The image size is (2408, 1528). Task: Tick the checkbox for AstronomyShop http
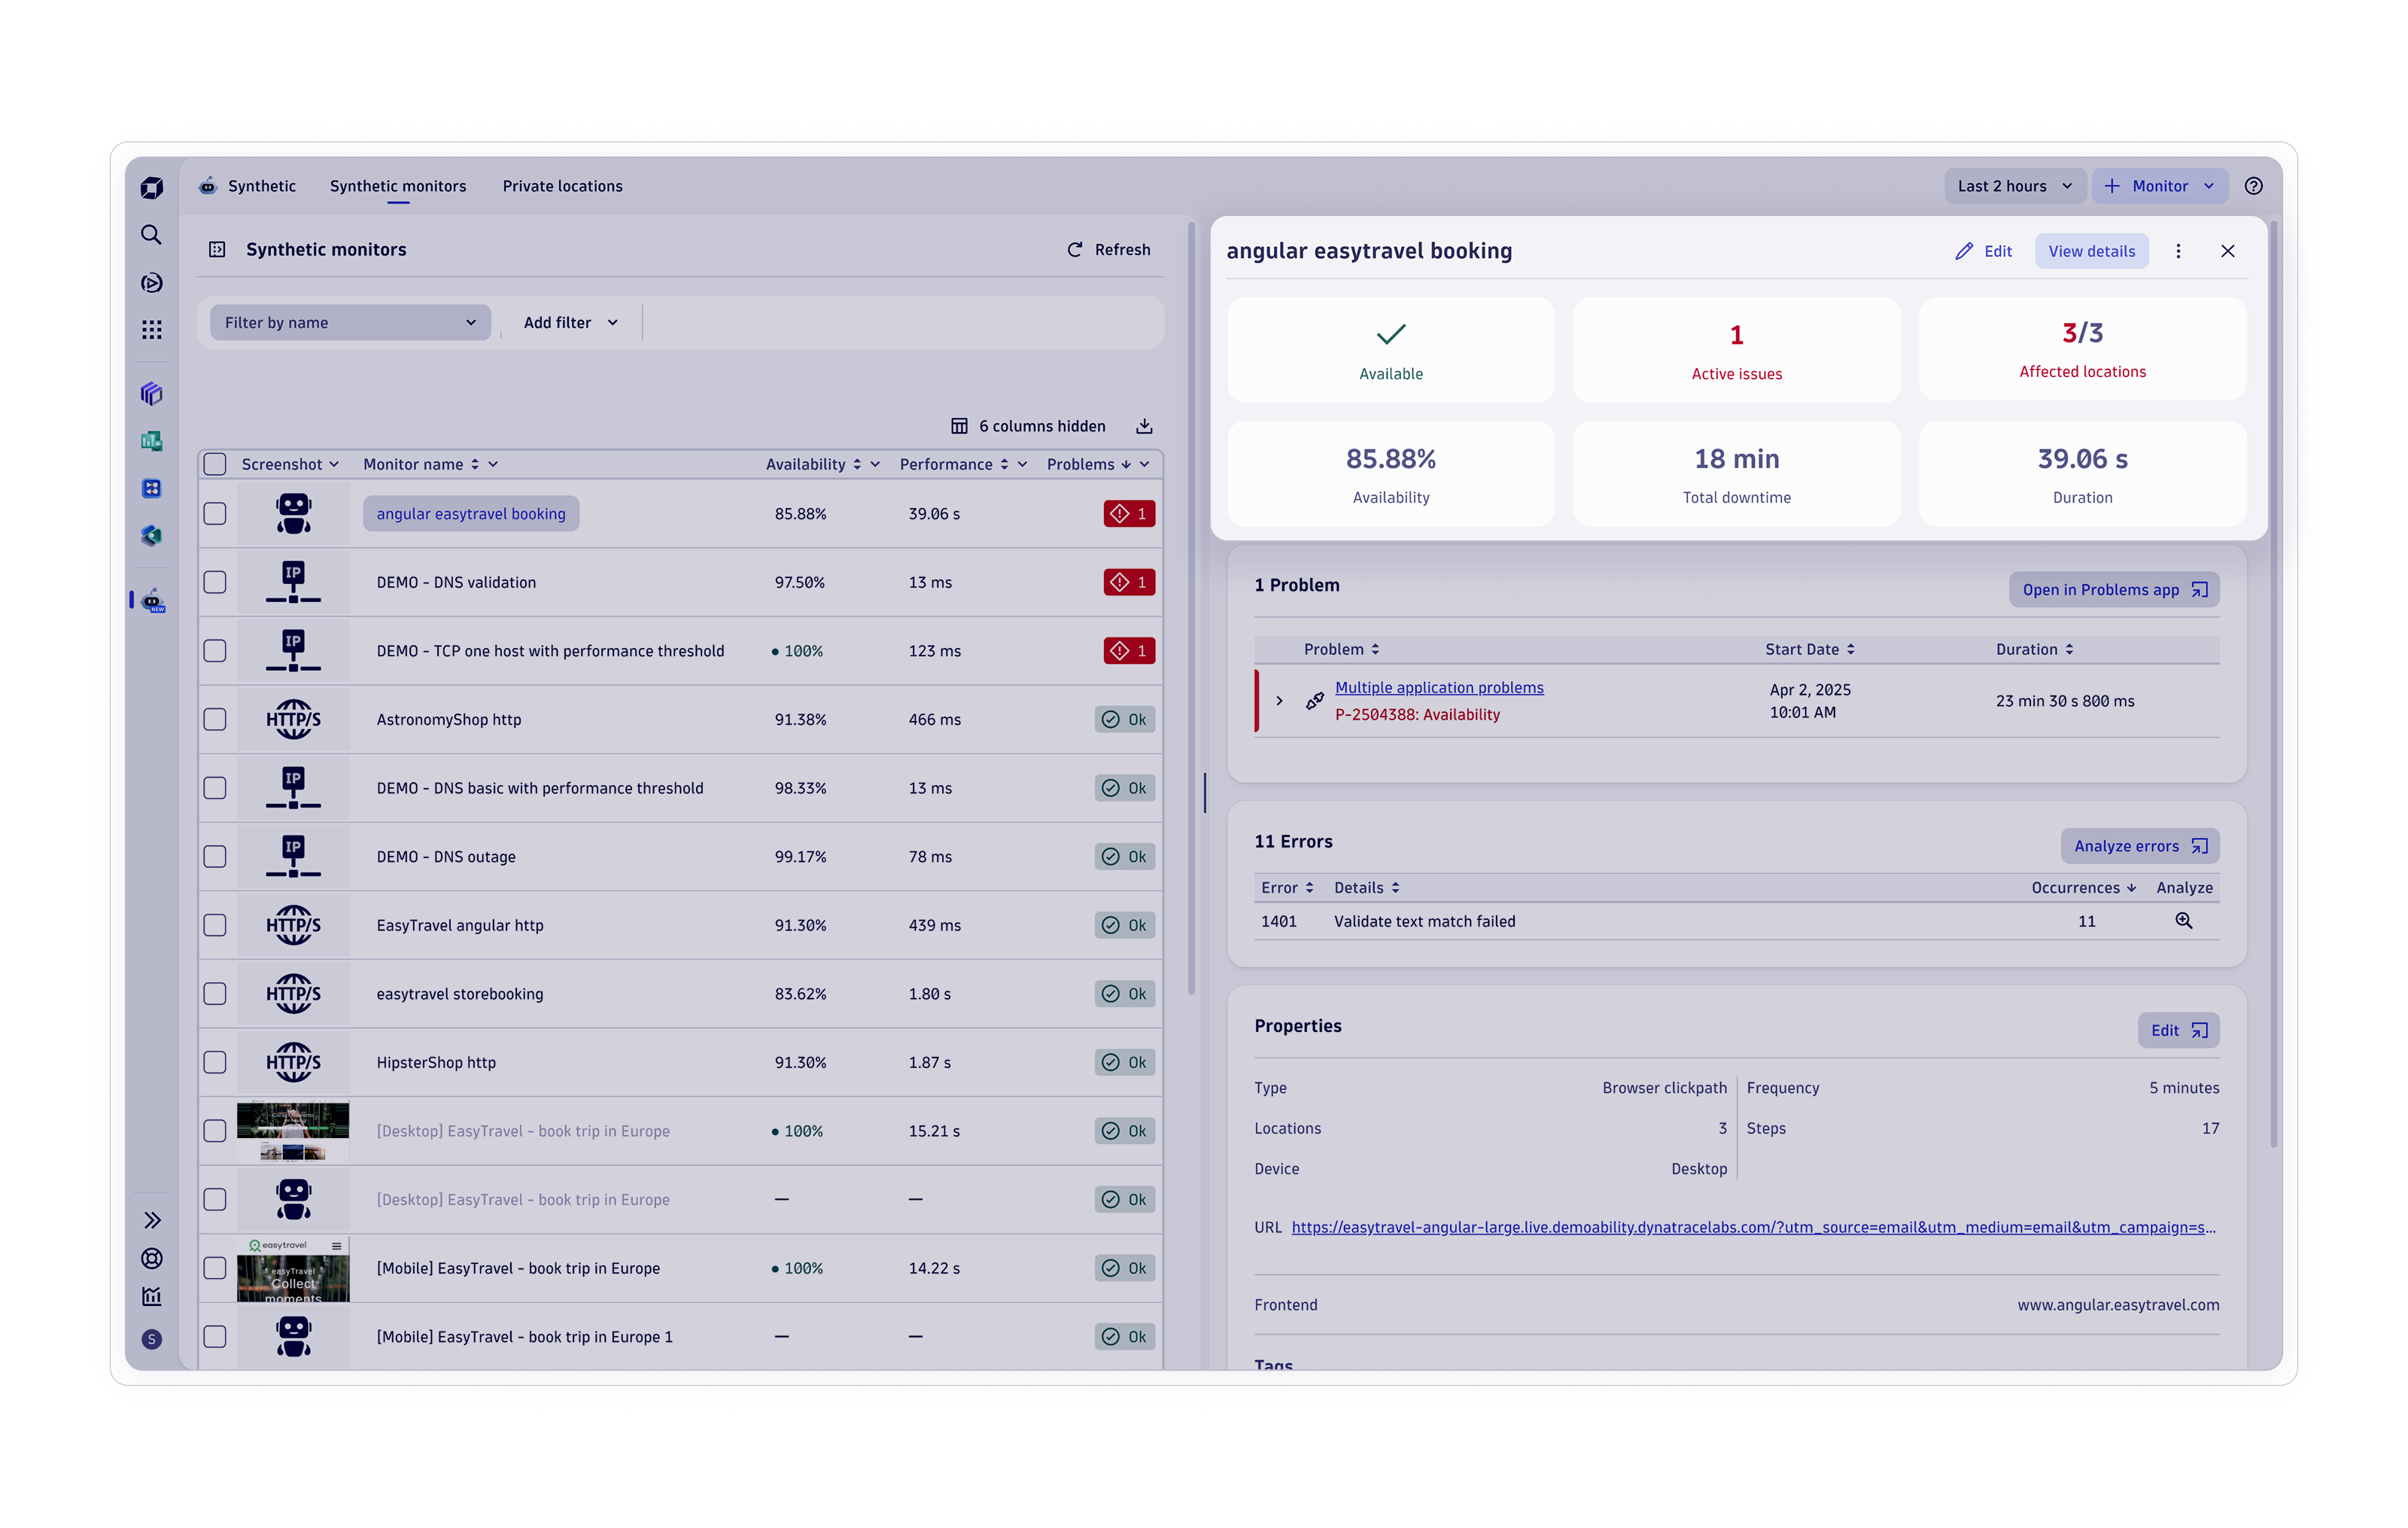tap(215, 720)
